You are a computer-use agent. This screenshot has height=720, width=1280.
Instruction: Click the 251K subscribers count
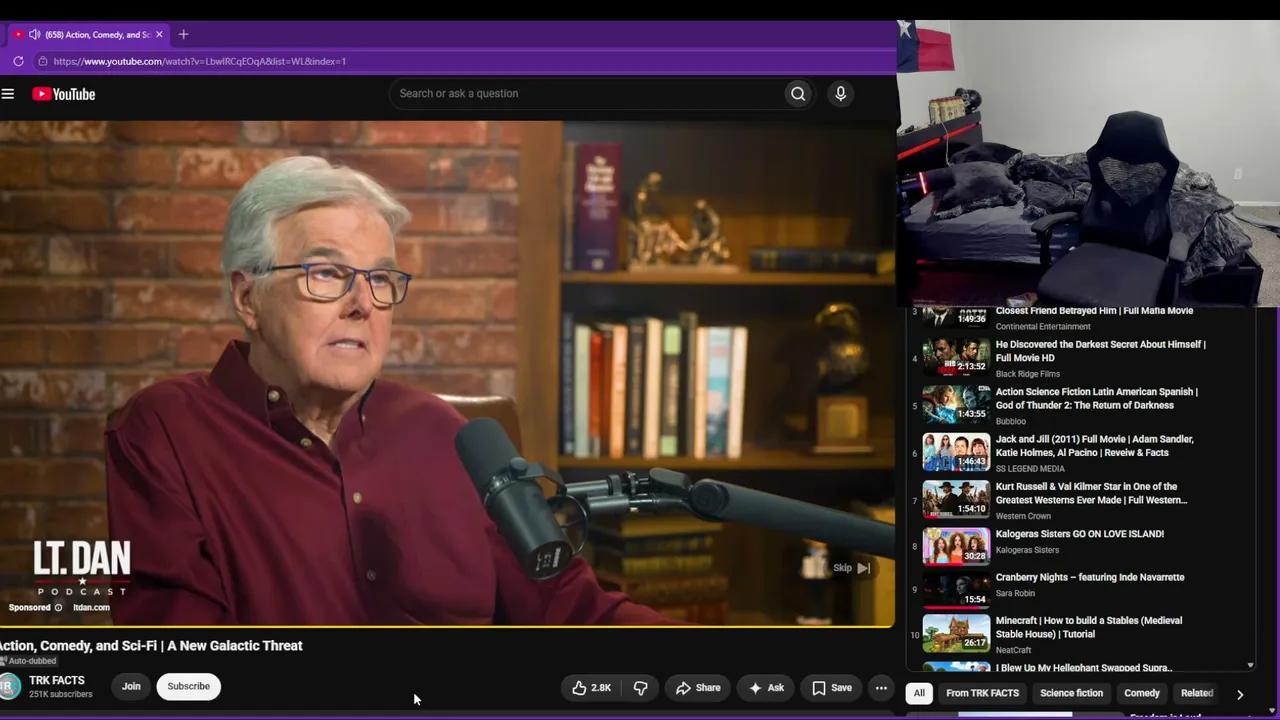60,694
